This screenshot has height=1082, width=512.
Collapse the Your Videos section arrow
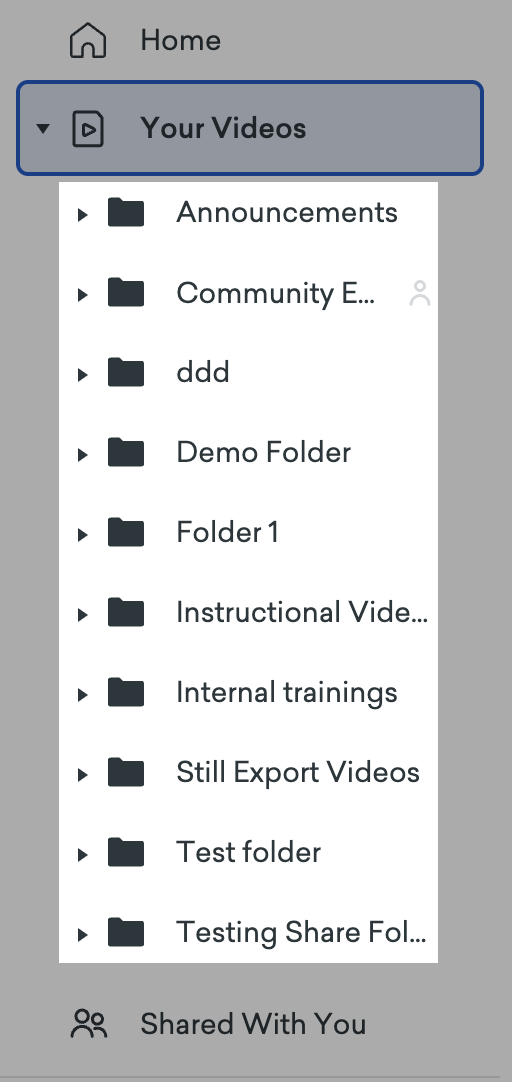tap(43, 128)
